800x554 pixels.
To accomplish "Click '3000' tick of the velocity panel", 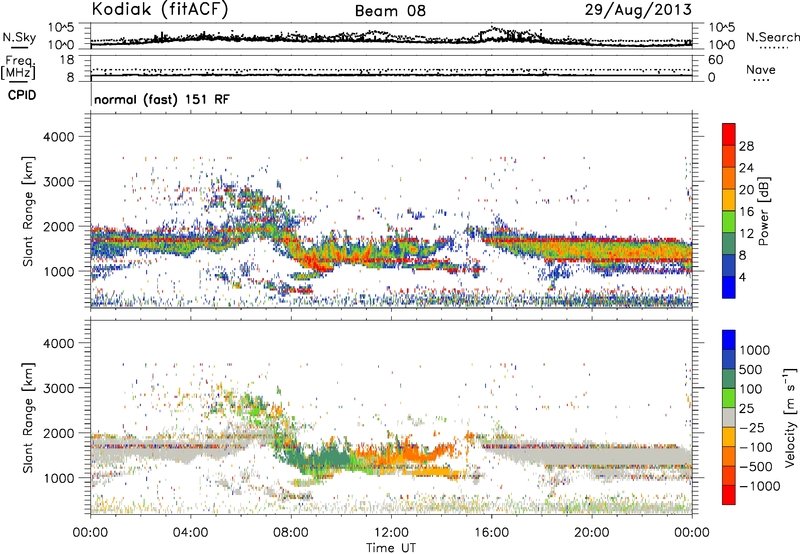I will click(59, 388).
